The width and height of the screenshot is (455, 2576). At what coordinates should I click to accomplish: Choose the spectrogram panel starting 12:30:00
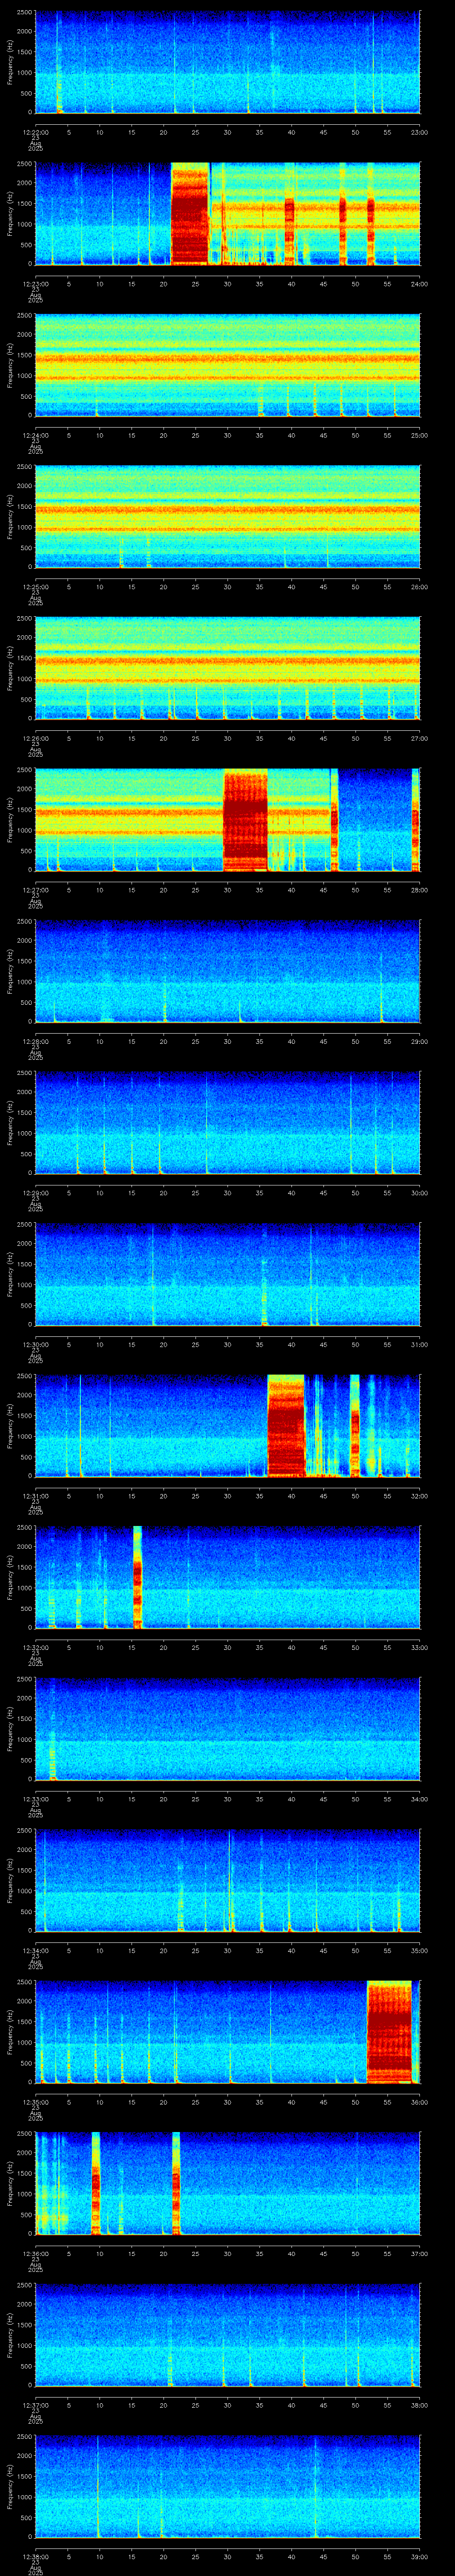click(227, 1274)
